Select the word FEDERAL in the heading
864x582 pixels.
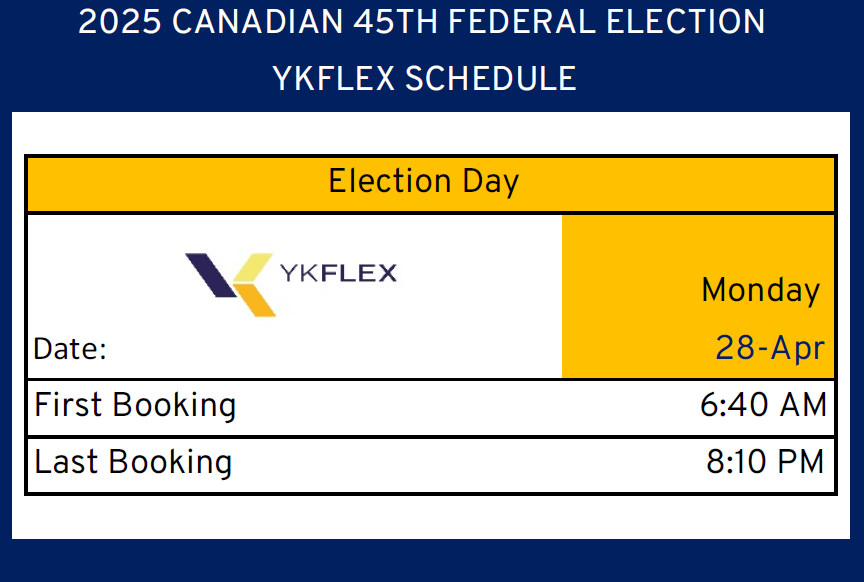(x=522, y=22)
